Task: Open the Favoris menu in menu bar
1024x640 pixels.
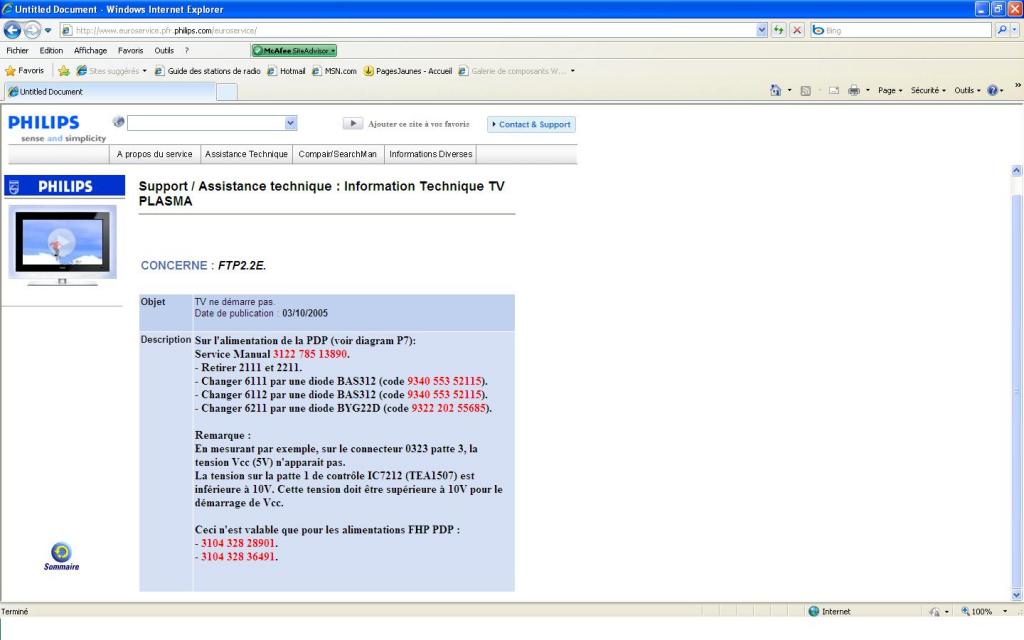Action: click(x=131, y=50)
